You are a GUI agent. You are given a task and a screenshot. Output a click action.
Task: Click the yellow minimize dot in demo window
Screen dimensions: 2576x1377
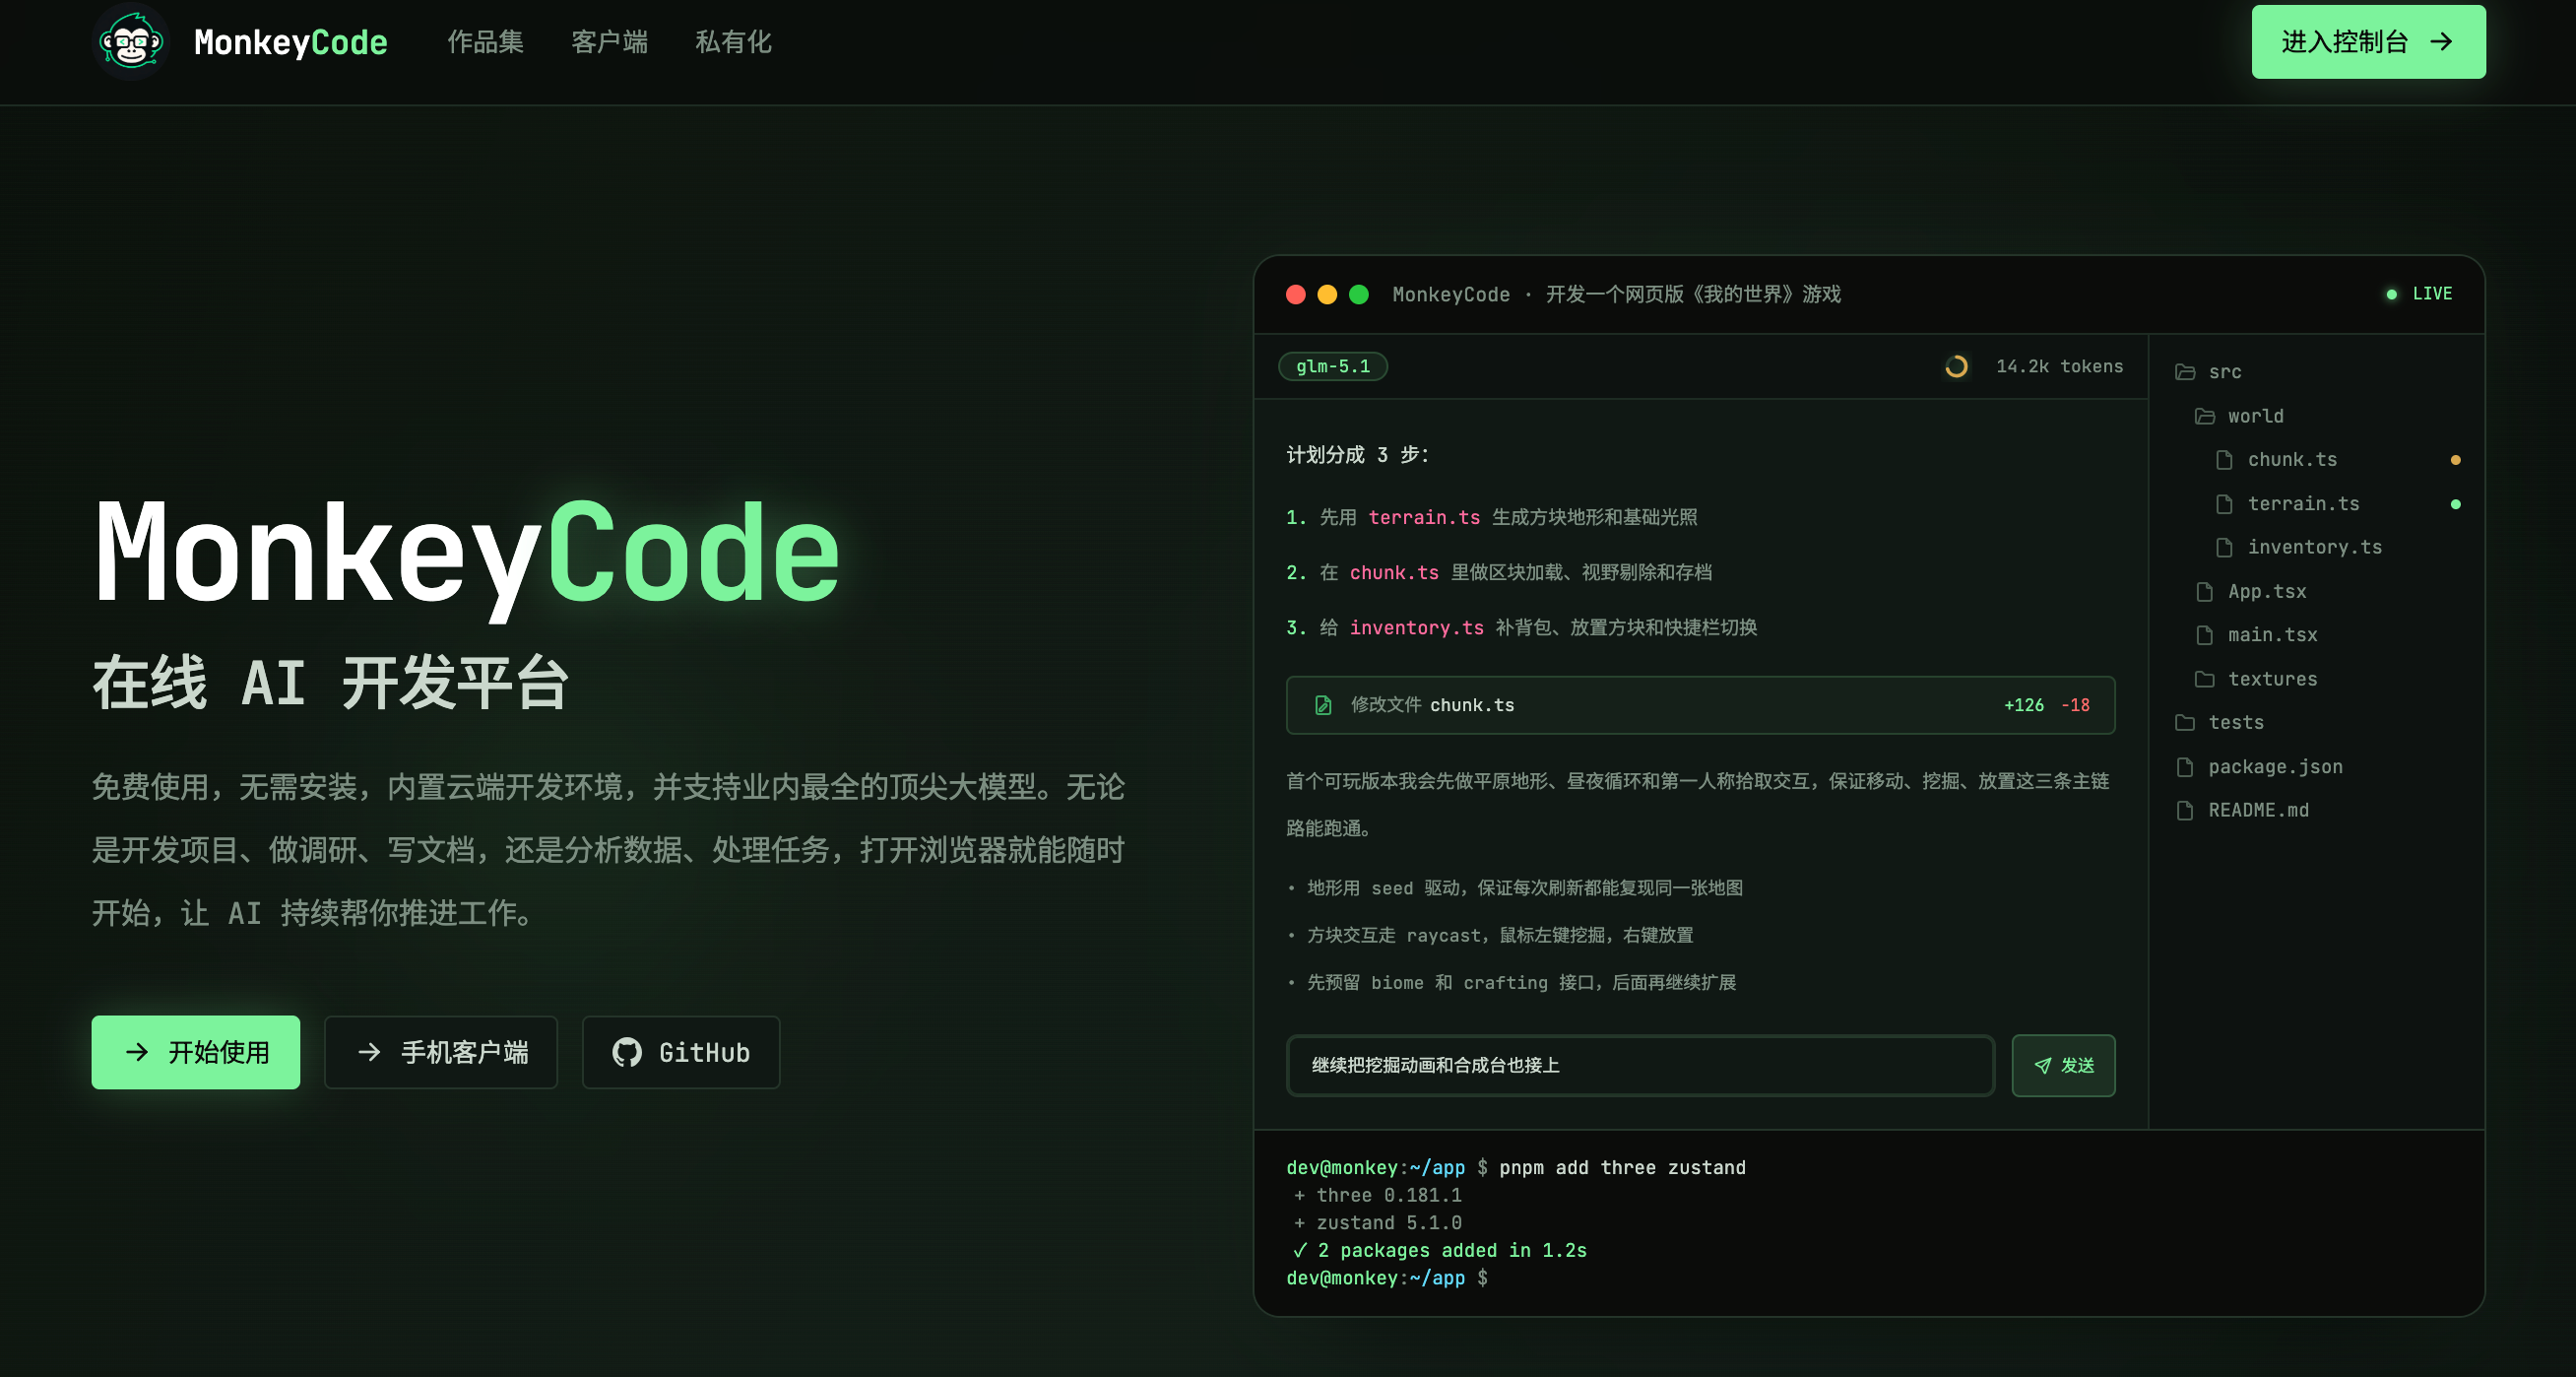[1327, 294]
